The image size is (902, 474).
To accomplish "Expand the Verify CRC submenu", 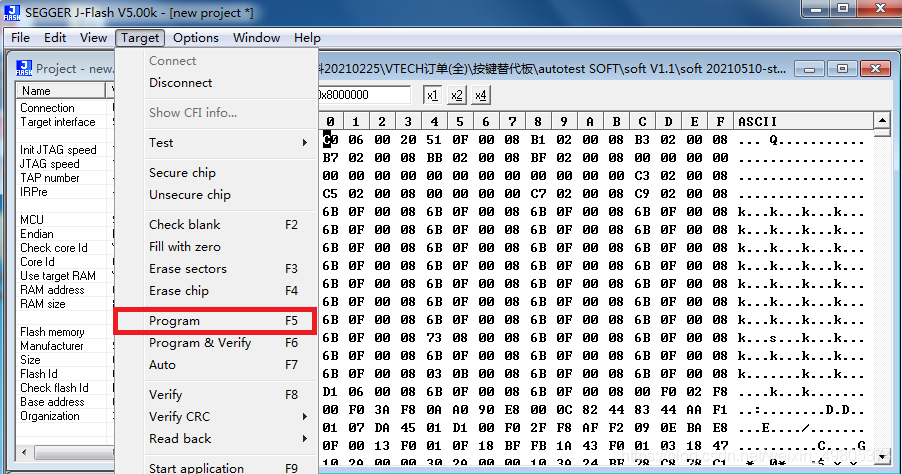I will coord(216,416).
